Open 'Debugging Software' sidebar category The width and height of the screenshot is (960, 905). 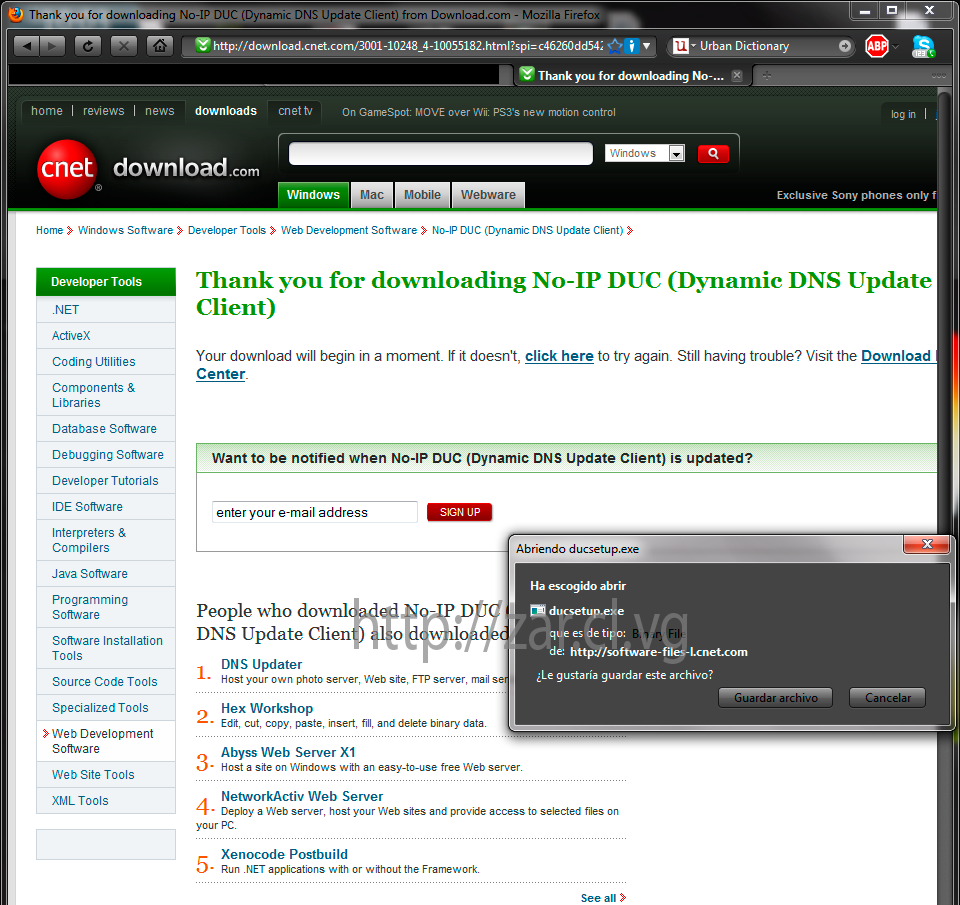coord(108,455)
